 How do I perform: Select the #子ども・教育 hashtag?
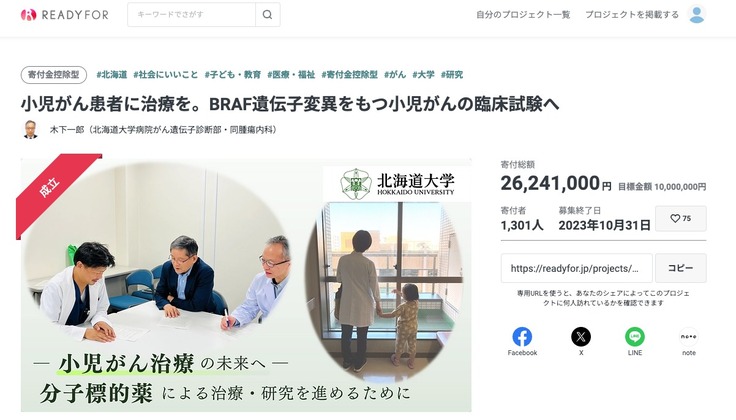233,75
